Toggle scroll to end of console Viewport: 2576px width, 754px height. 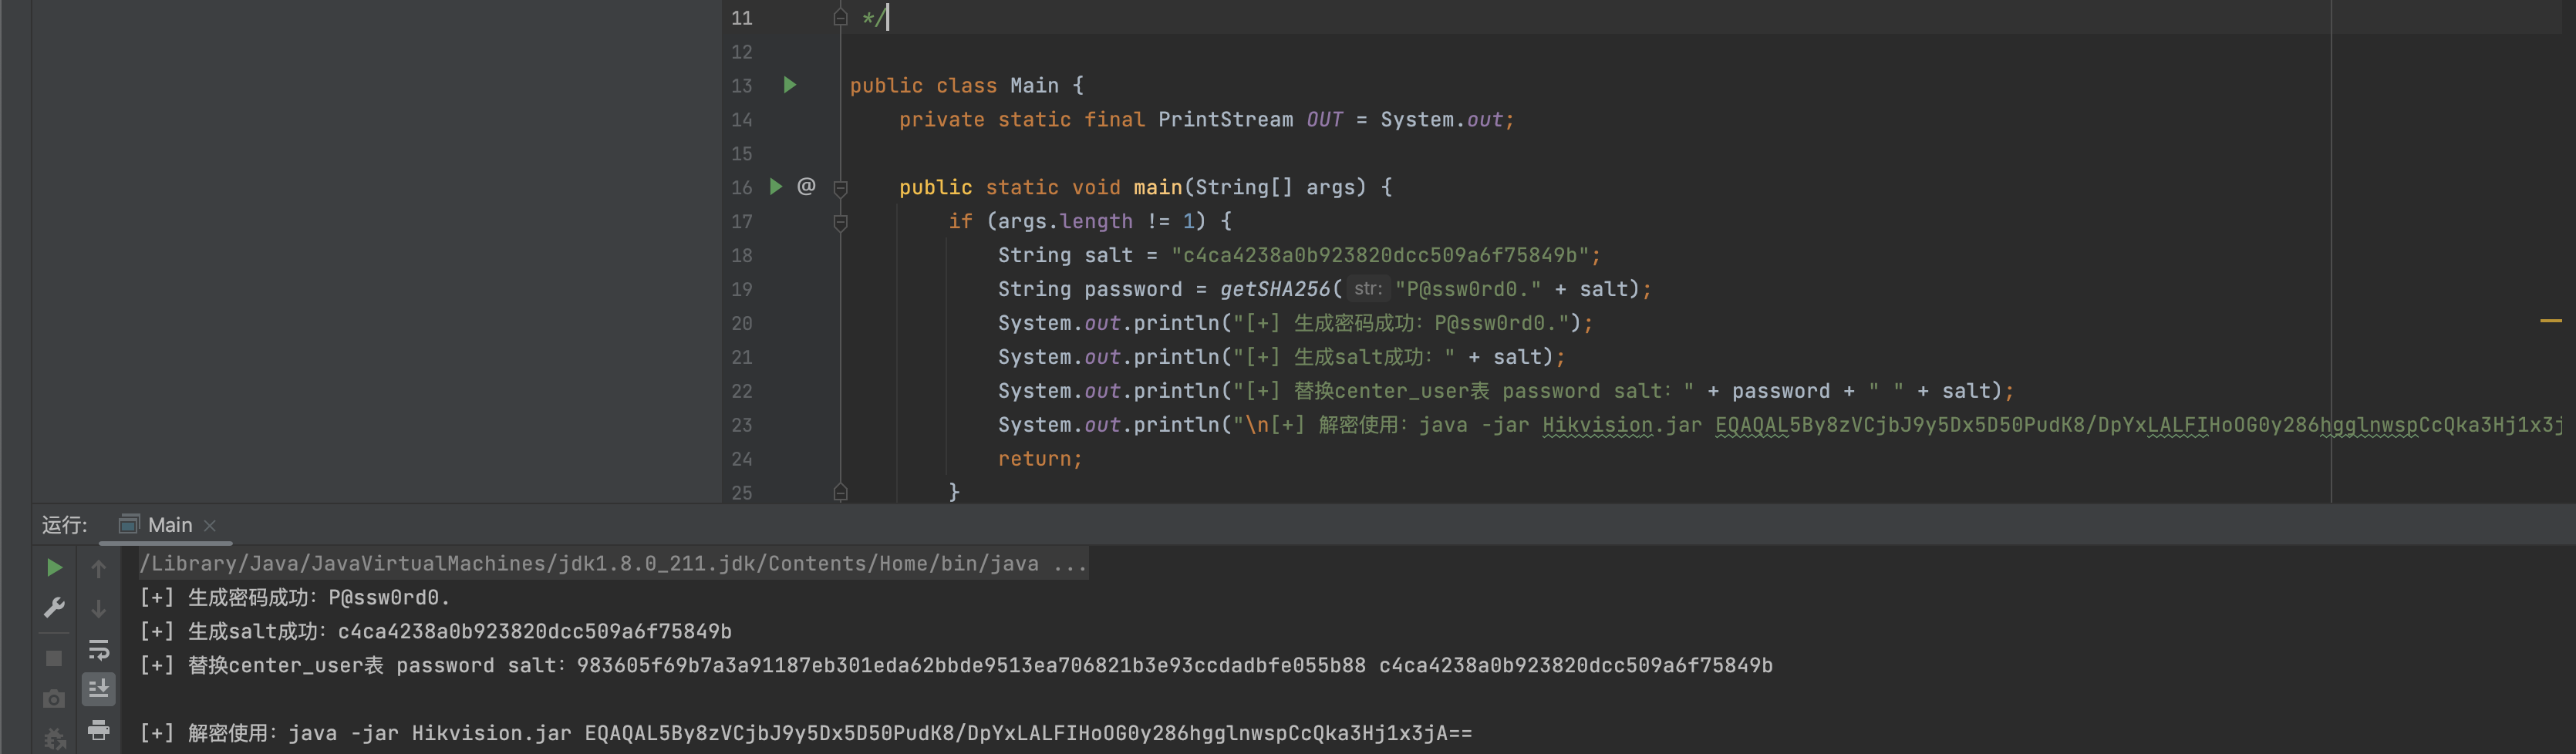tap(98, 689)
